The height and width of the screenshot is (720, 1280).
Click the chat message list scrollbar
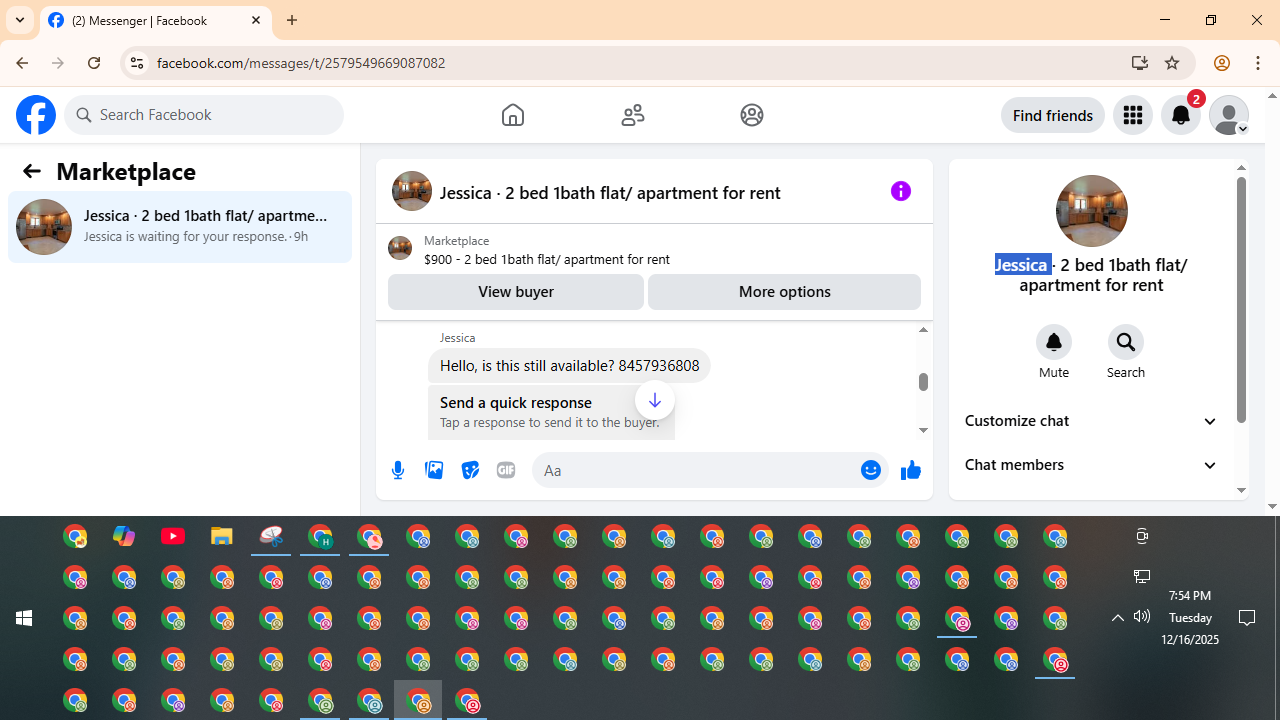[x=923, y=380]
